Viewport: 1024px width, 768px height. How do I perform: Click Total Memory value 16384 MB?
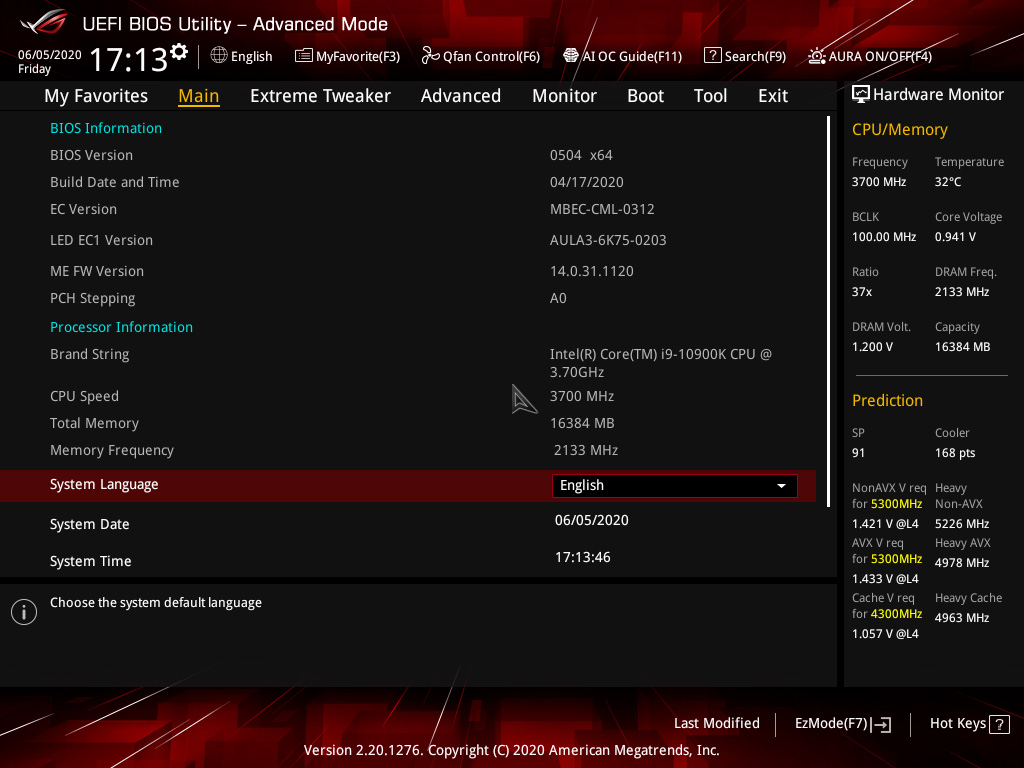coord(582,423)
